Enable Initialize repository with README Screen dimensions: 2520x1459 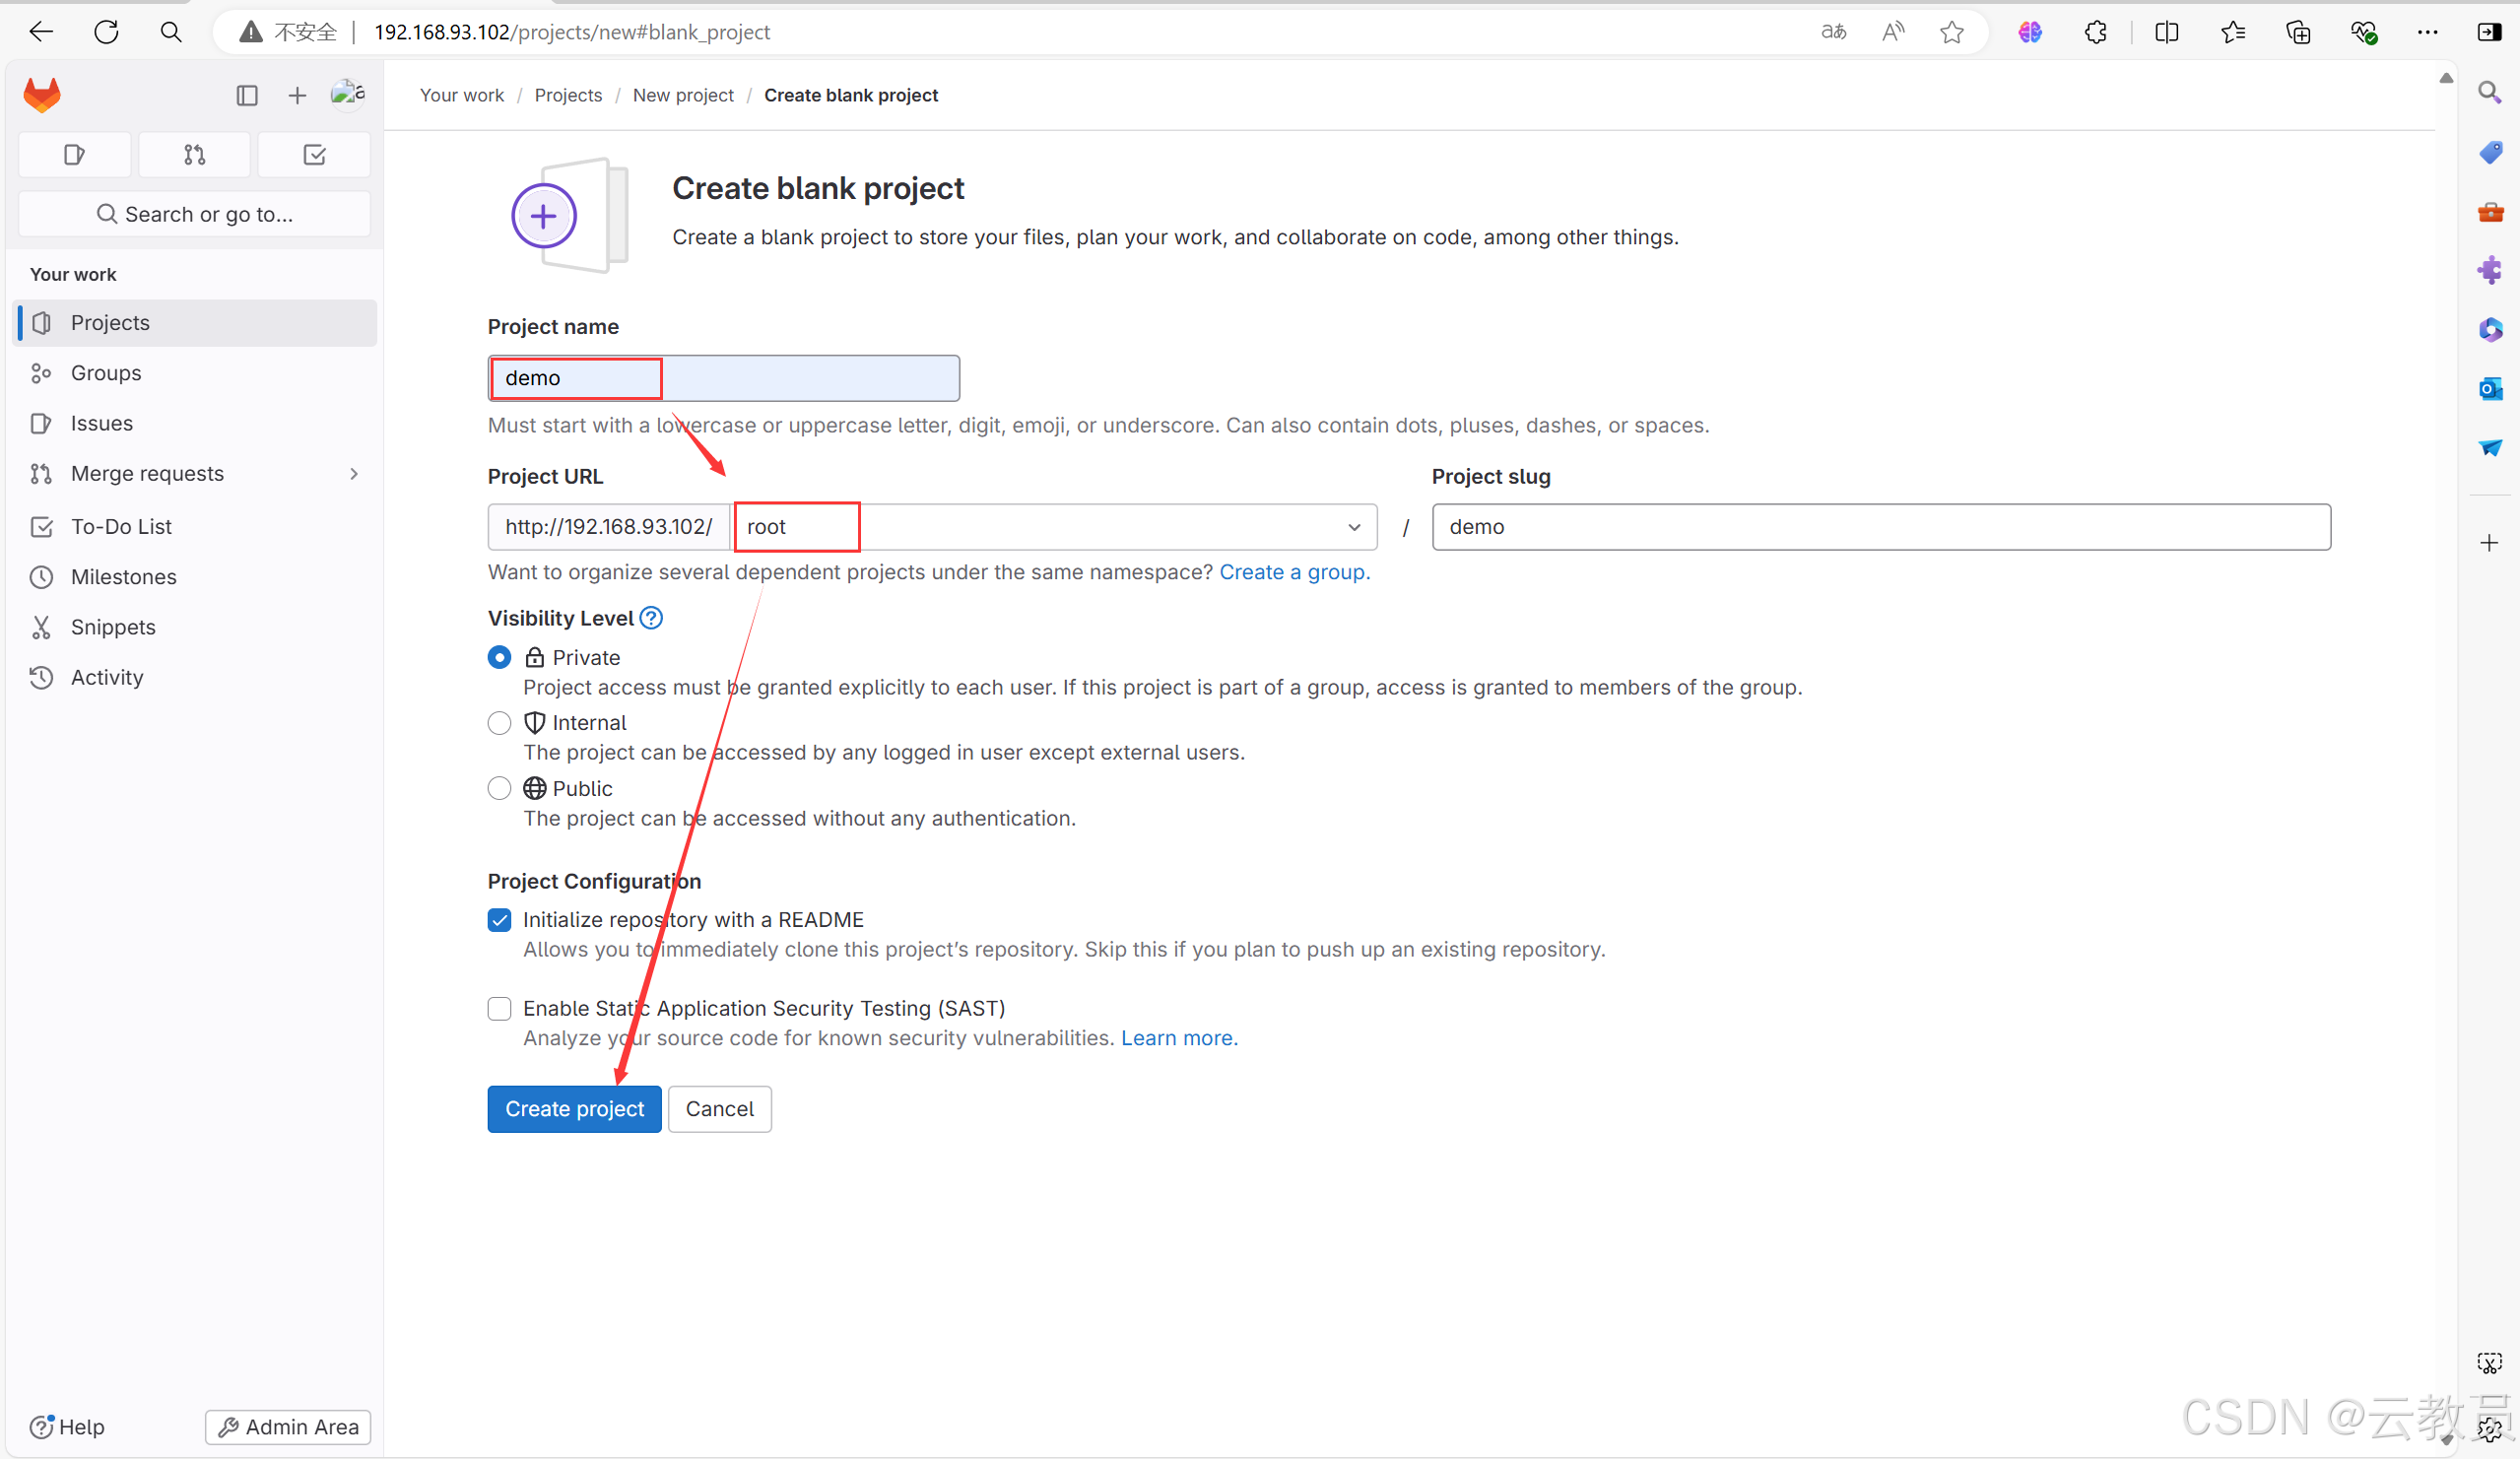(x=498, y=919)
